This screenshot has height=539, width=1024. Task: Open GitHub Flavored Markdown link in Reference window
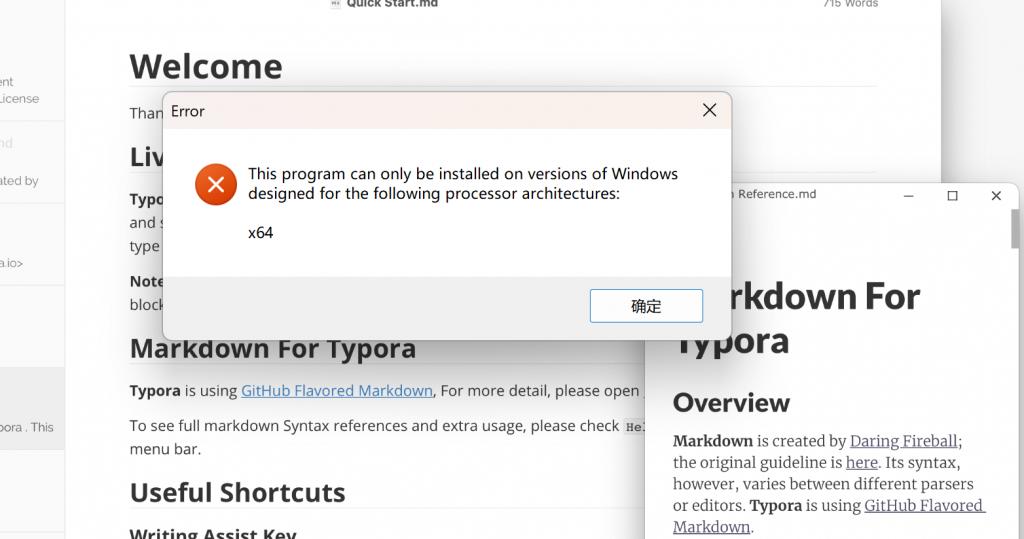coord(829,515)
